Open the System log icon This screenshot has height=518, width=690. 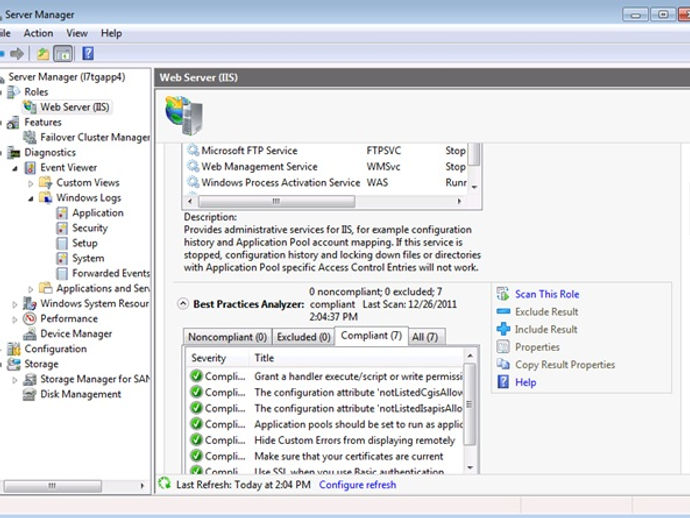(x=62, y=258)
